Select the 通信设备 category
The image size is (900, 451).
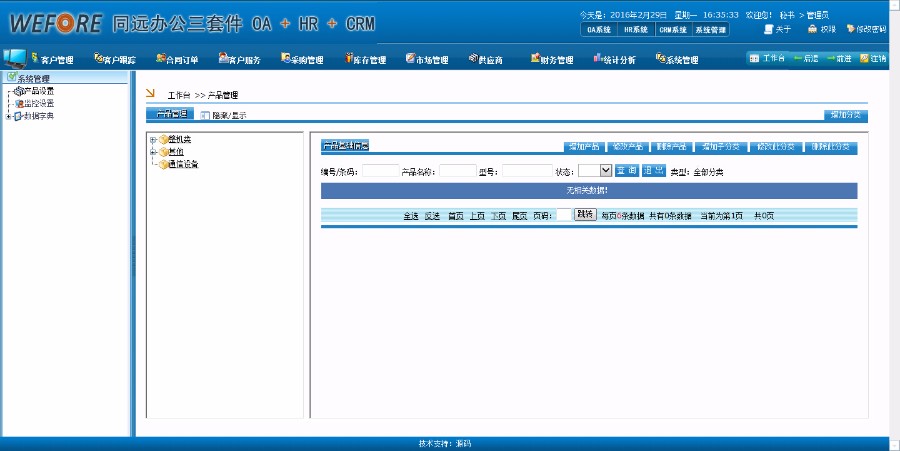[x=184, y=165]
